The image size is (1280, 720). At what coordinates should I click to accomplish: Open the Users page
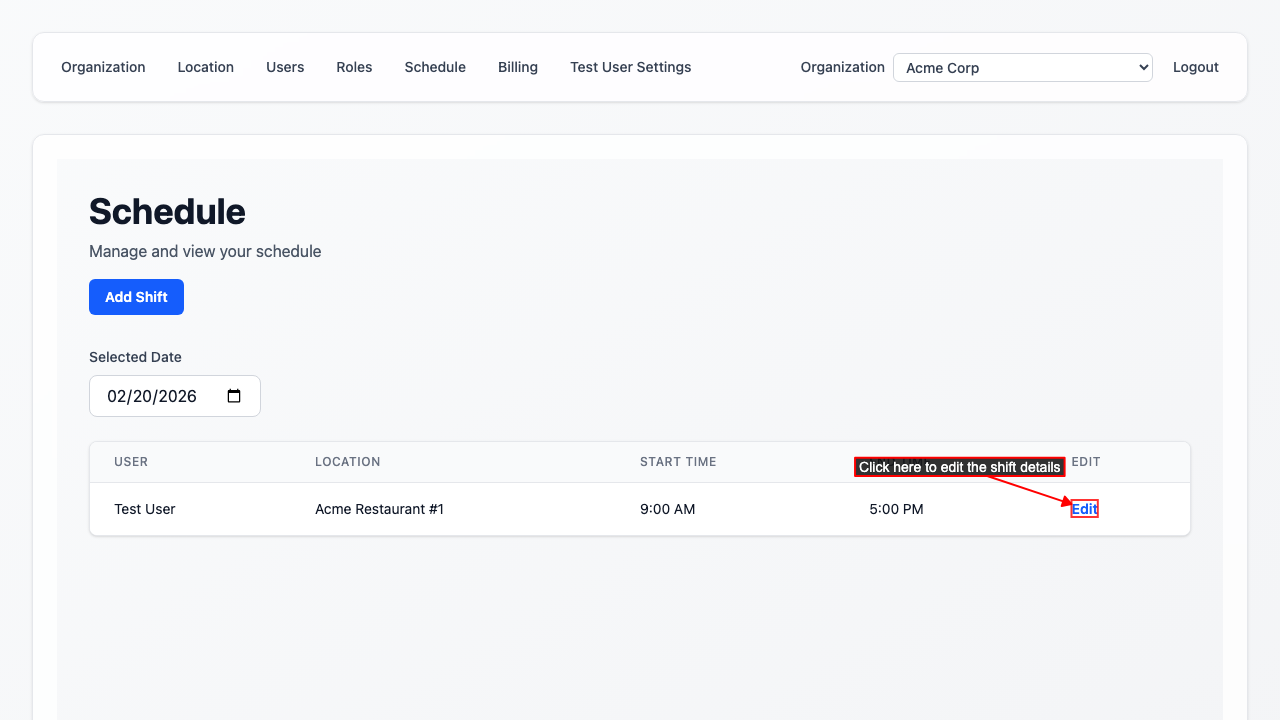point(285,67)
